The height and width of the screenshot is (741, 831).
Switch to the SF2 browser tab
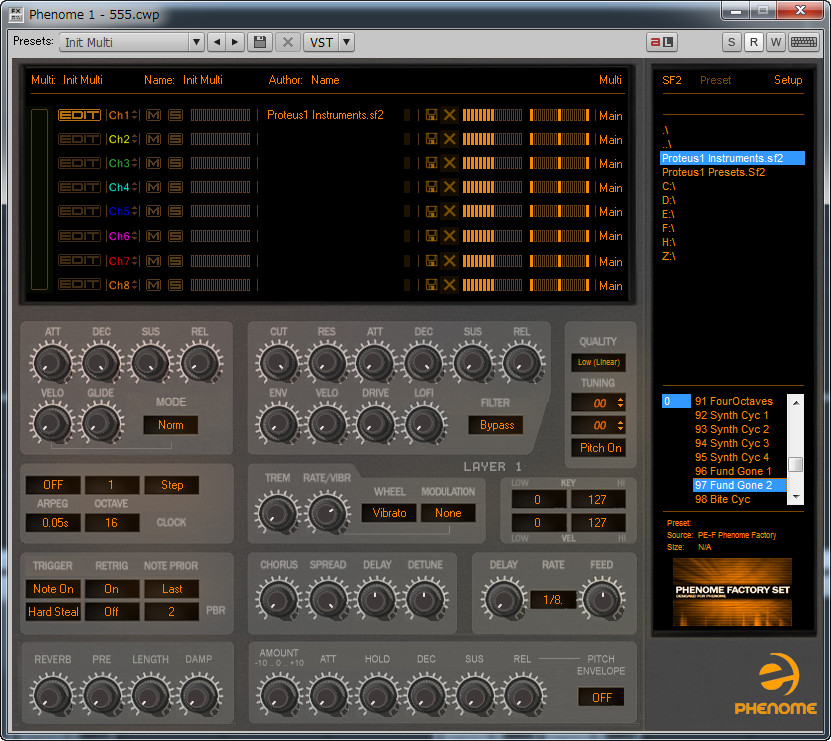tap(671, 80)
